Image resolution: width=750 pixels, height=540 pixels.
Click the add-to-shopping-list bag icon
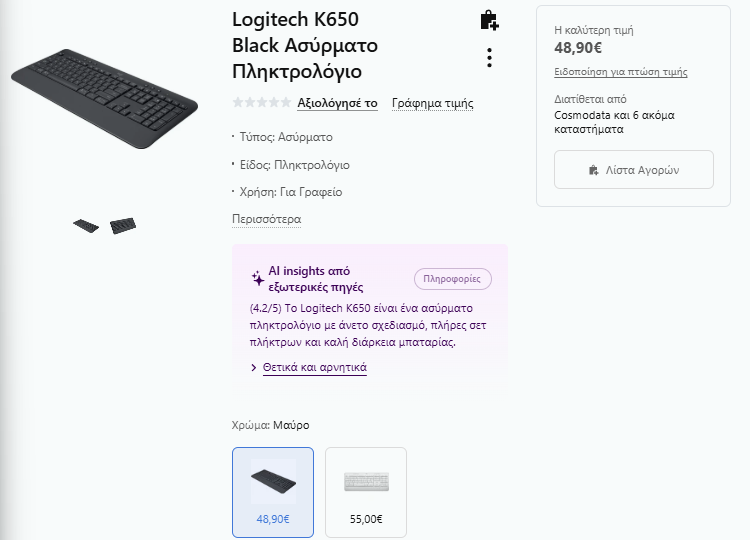click(x=489, y=20)
